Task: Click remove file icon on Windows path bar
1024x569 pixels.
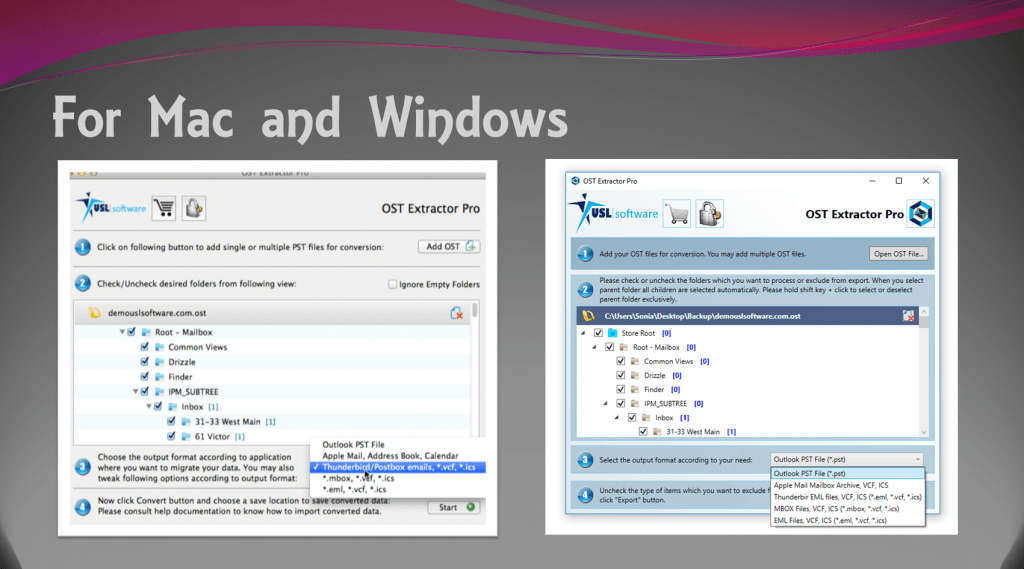Action: pos(909,316)
